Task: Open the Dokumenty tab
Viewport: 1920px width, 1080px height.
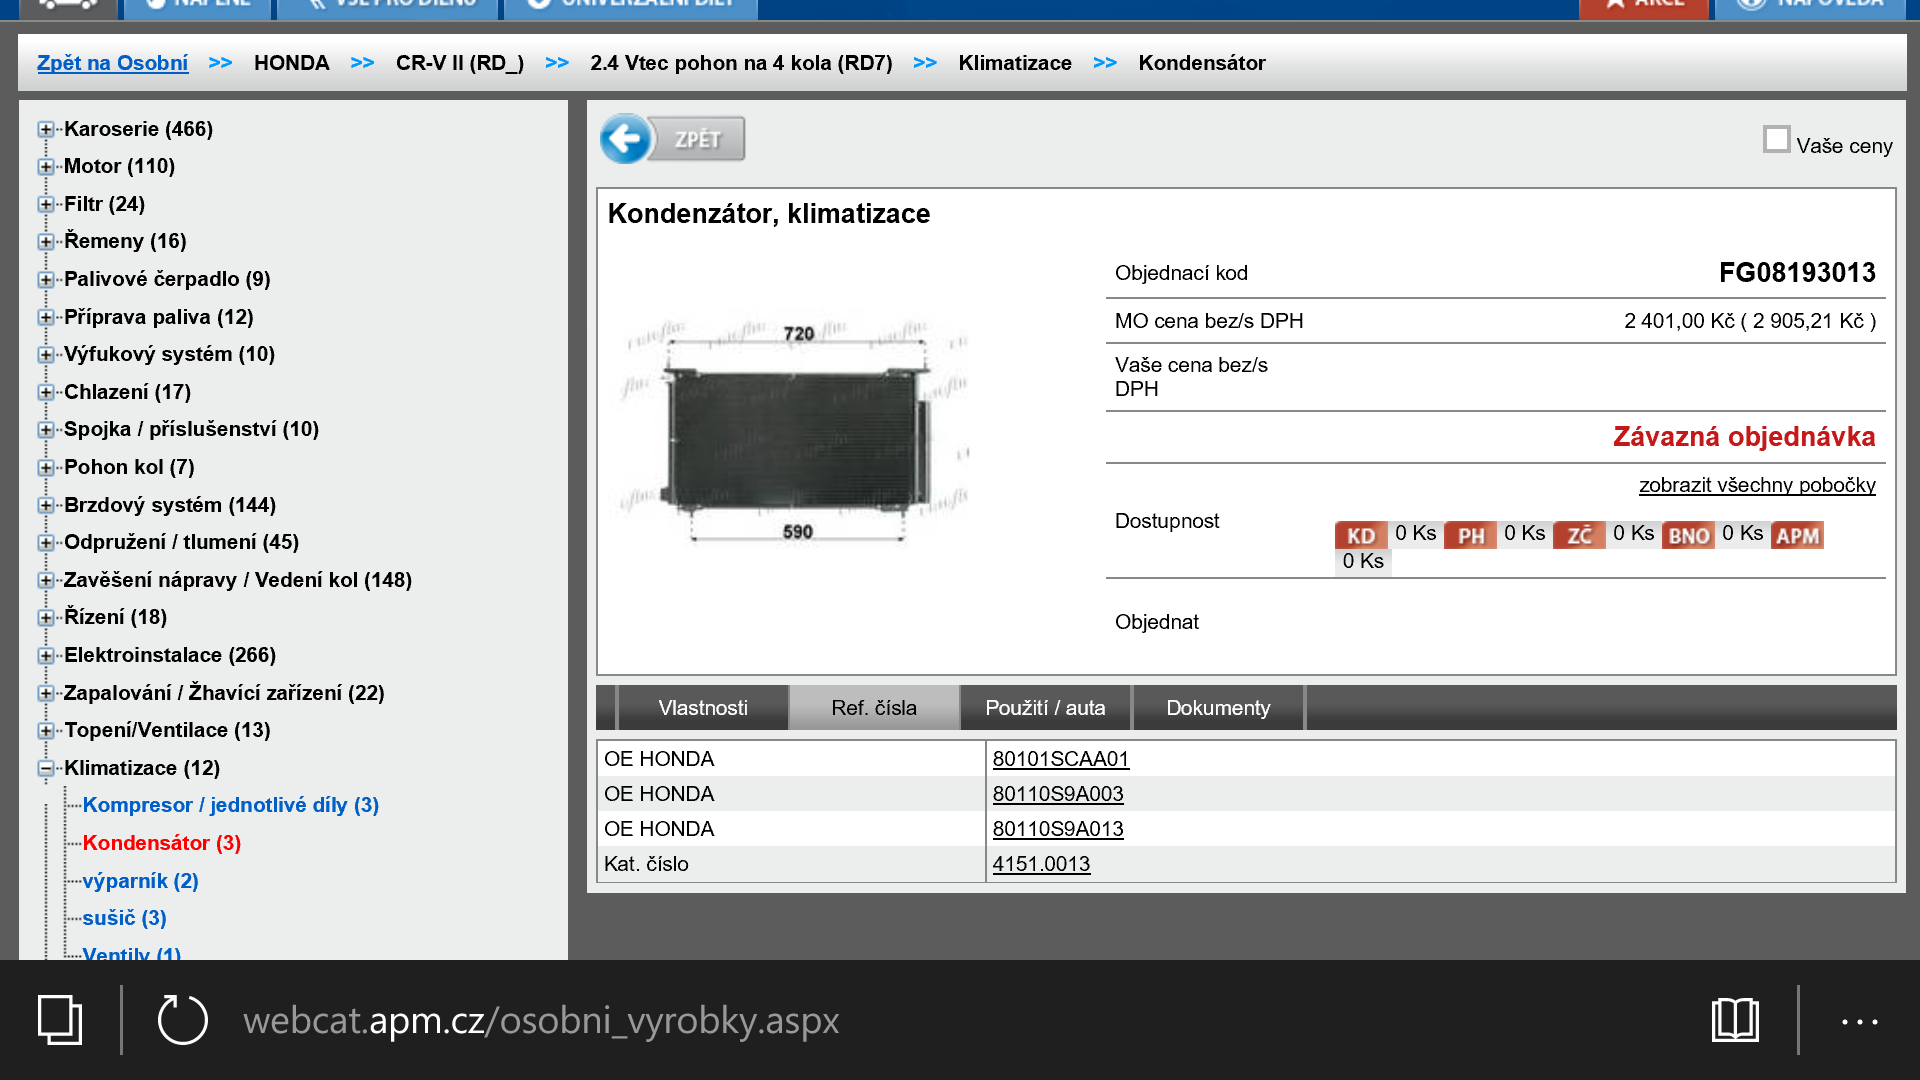Action: pyautogui.click(x=1218, y=708)
